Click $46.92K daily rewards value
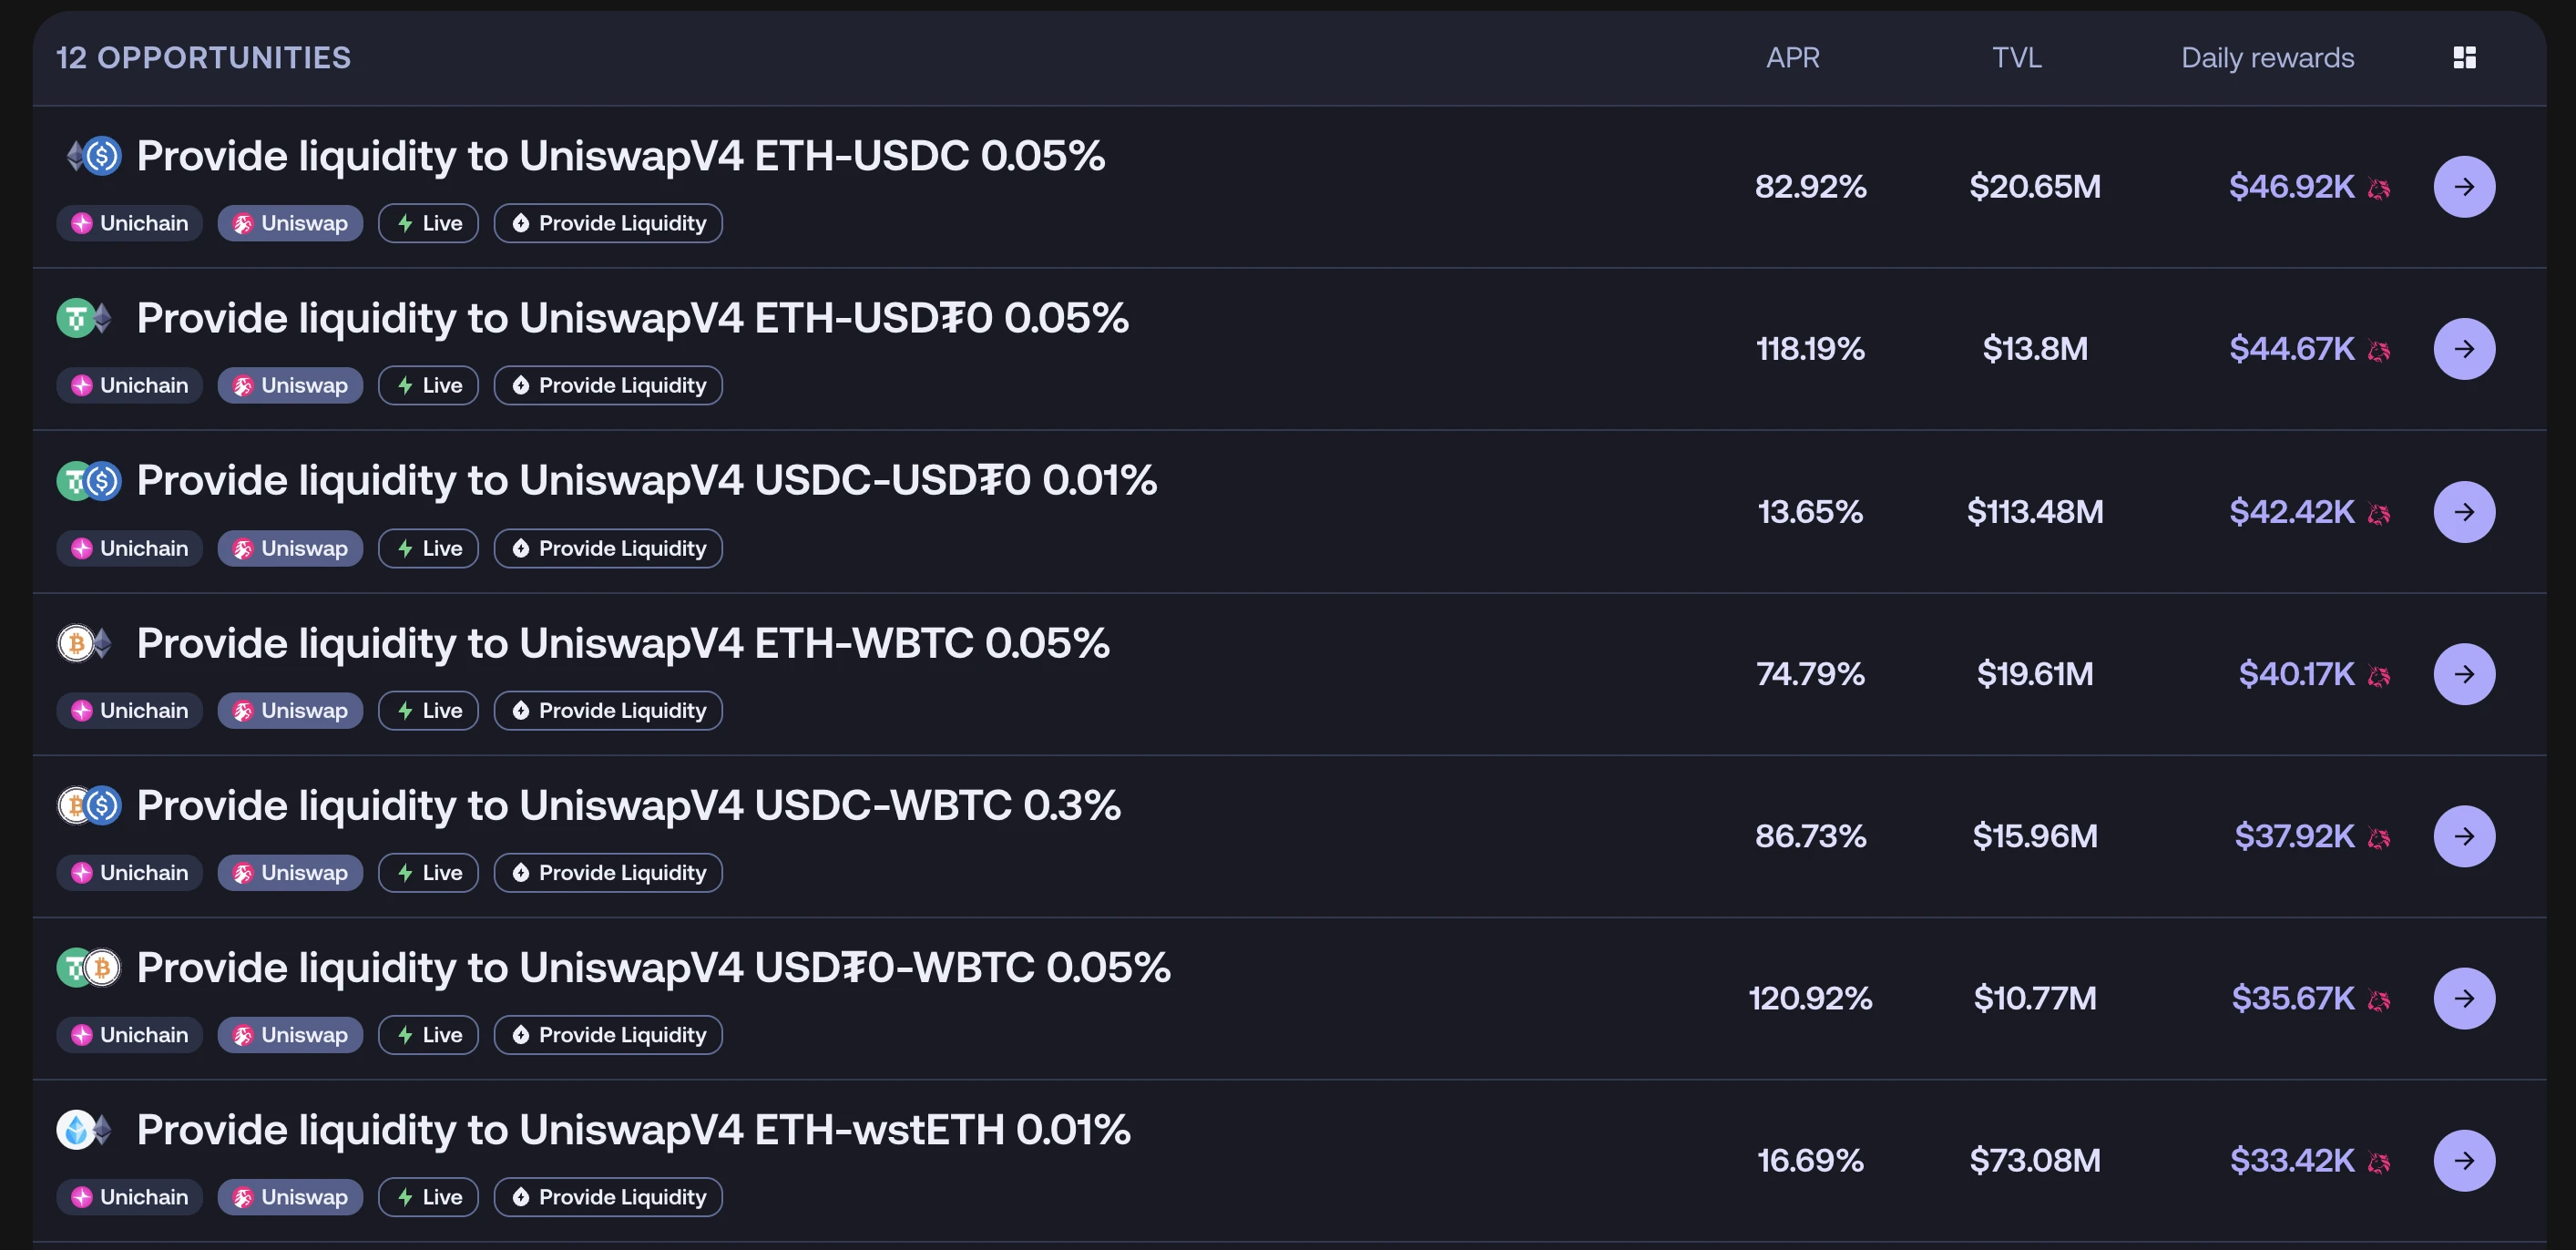The height and width of the screenshot is (1250, 2576). 2291,187
